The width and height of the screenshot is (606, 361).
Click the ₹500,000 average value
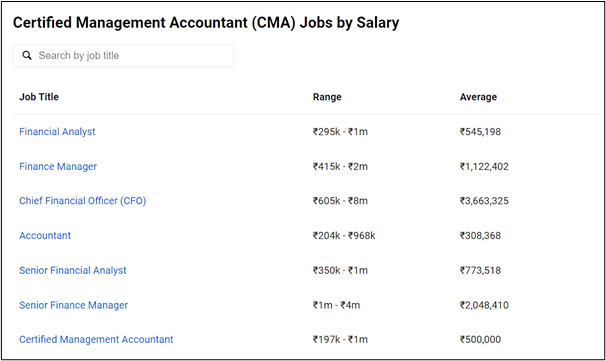480,340
